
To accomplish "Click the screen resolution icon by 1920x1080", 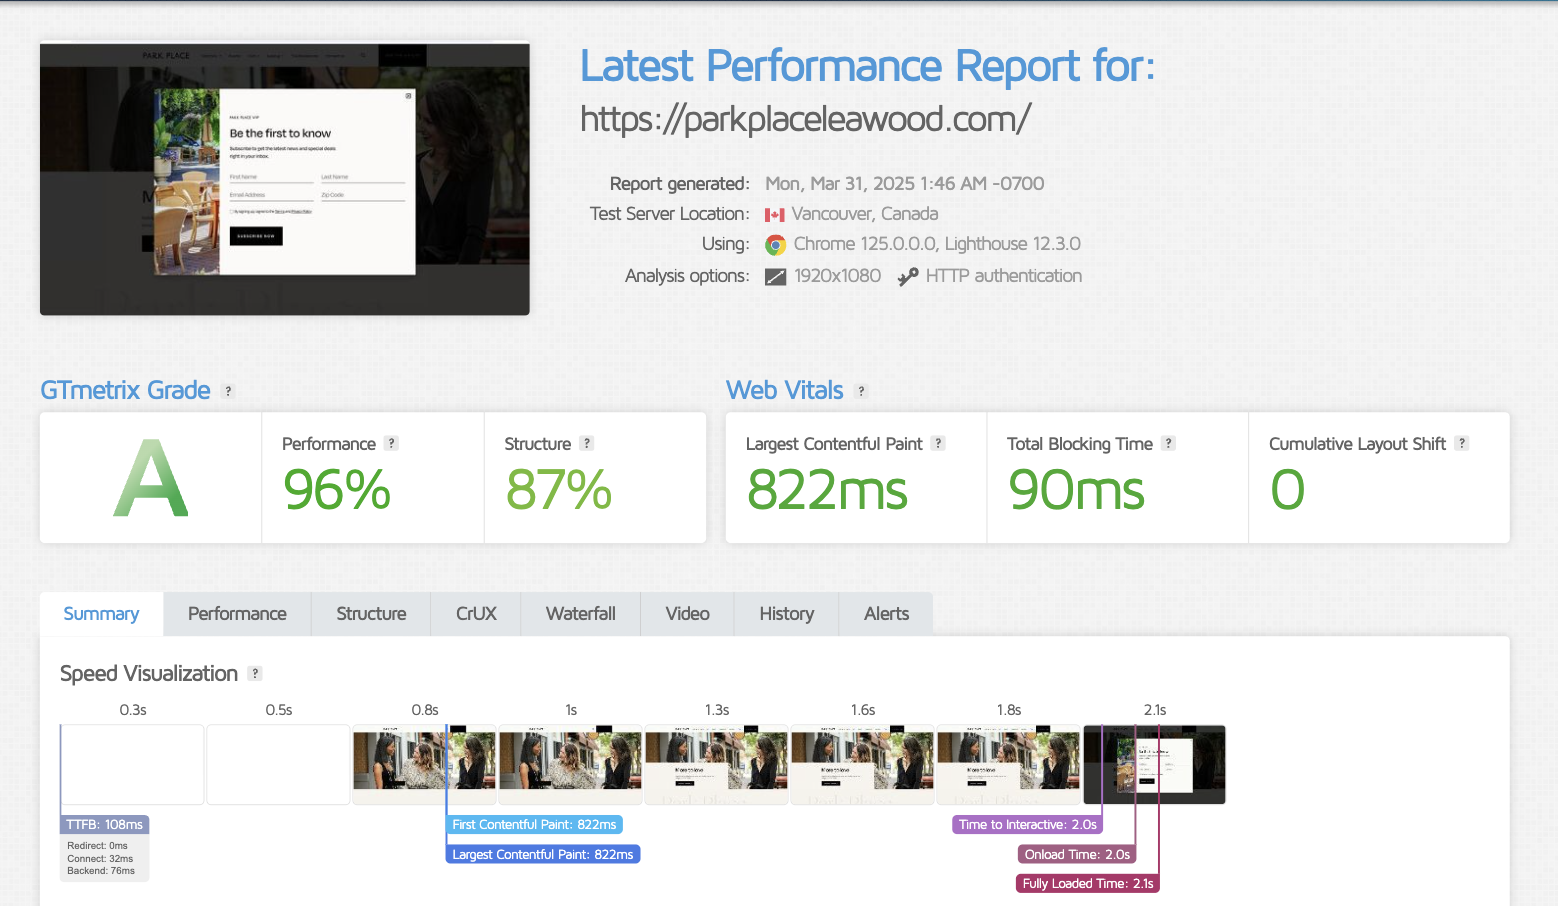I will click(776, 277).
